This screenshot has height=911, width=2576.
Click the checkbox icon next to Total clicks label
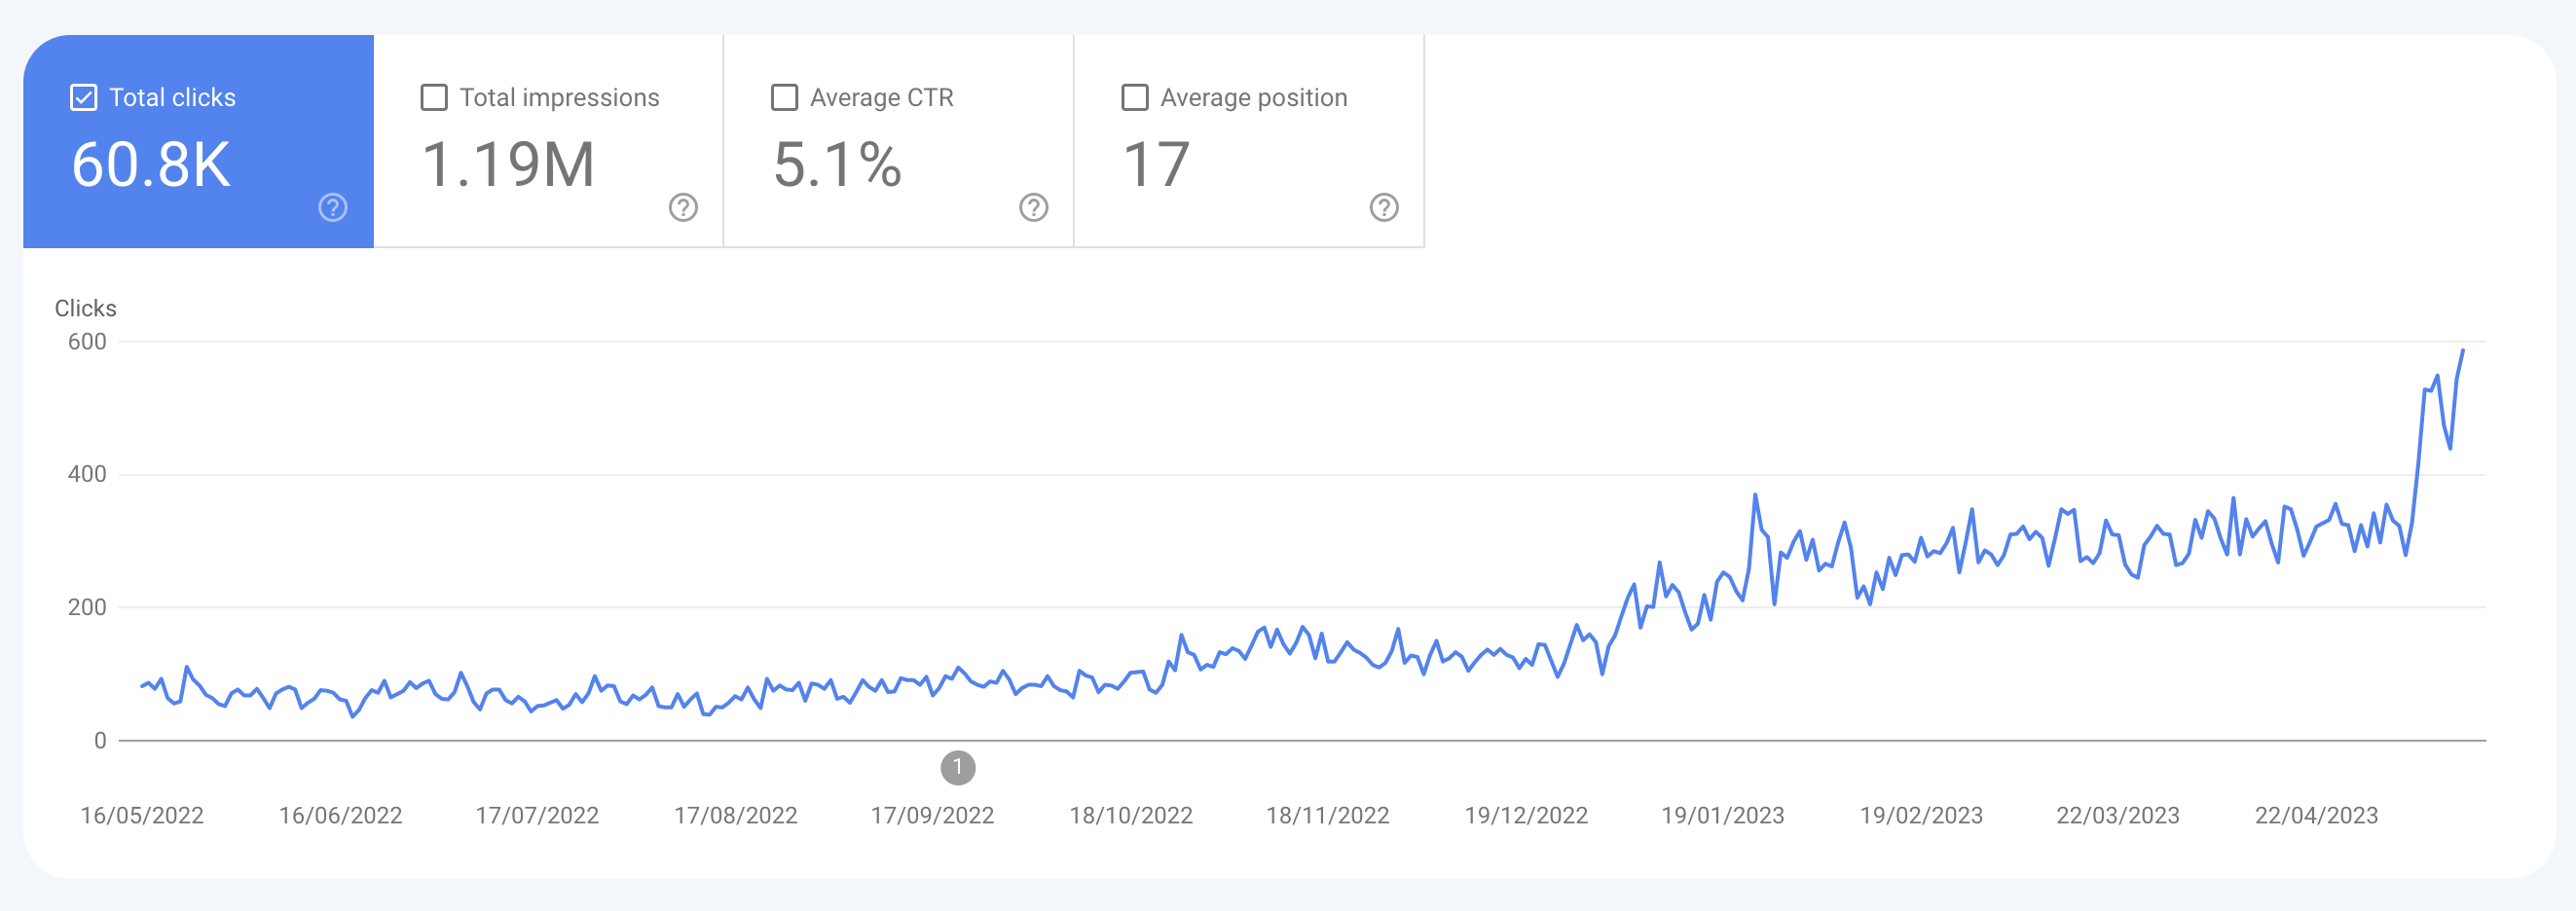(84, 97)
